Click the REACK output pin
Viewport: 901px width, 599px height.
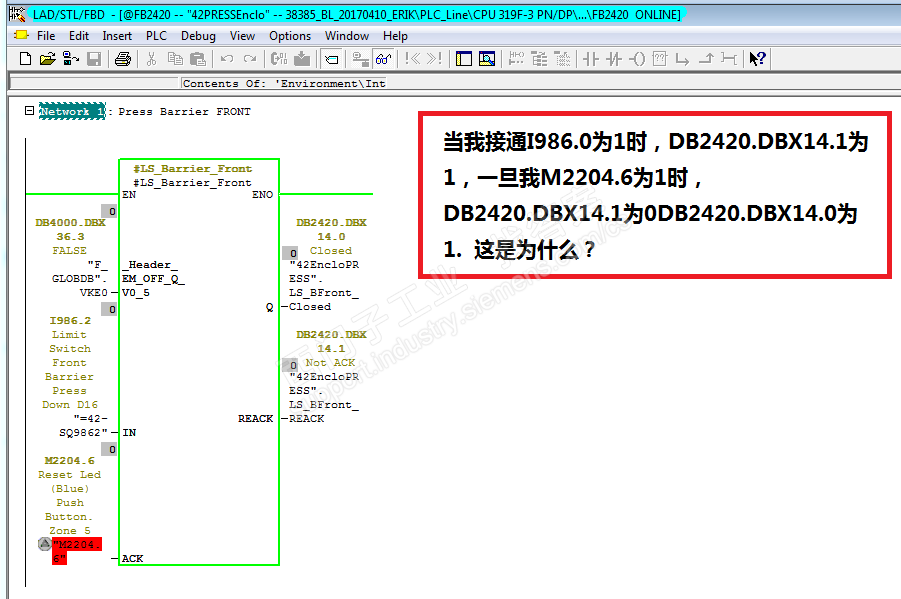point(256,418)
